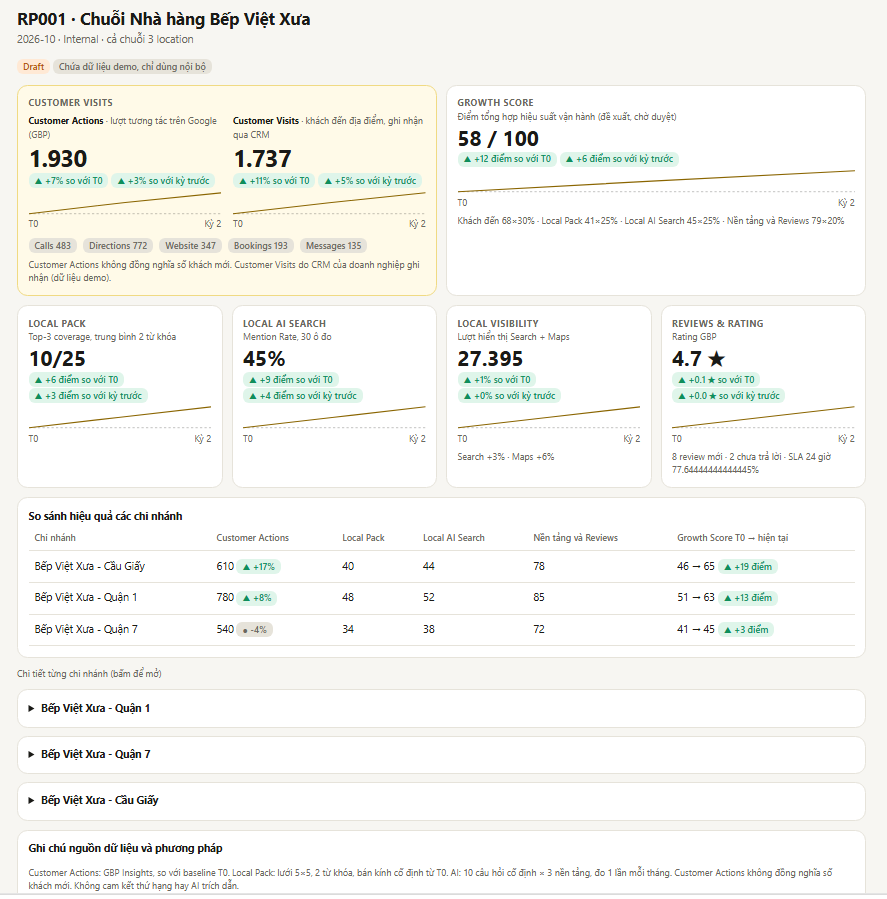The height and width of the screenshot is (899, 887).
Task: Click the Local Pack column header
Action: 363,538
